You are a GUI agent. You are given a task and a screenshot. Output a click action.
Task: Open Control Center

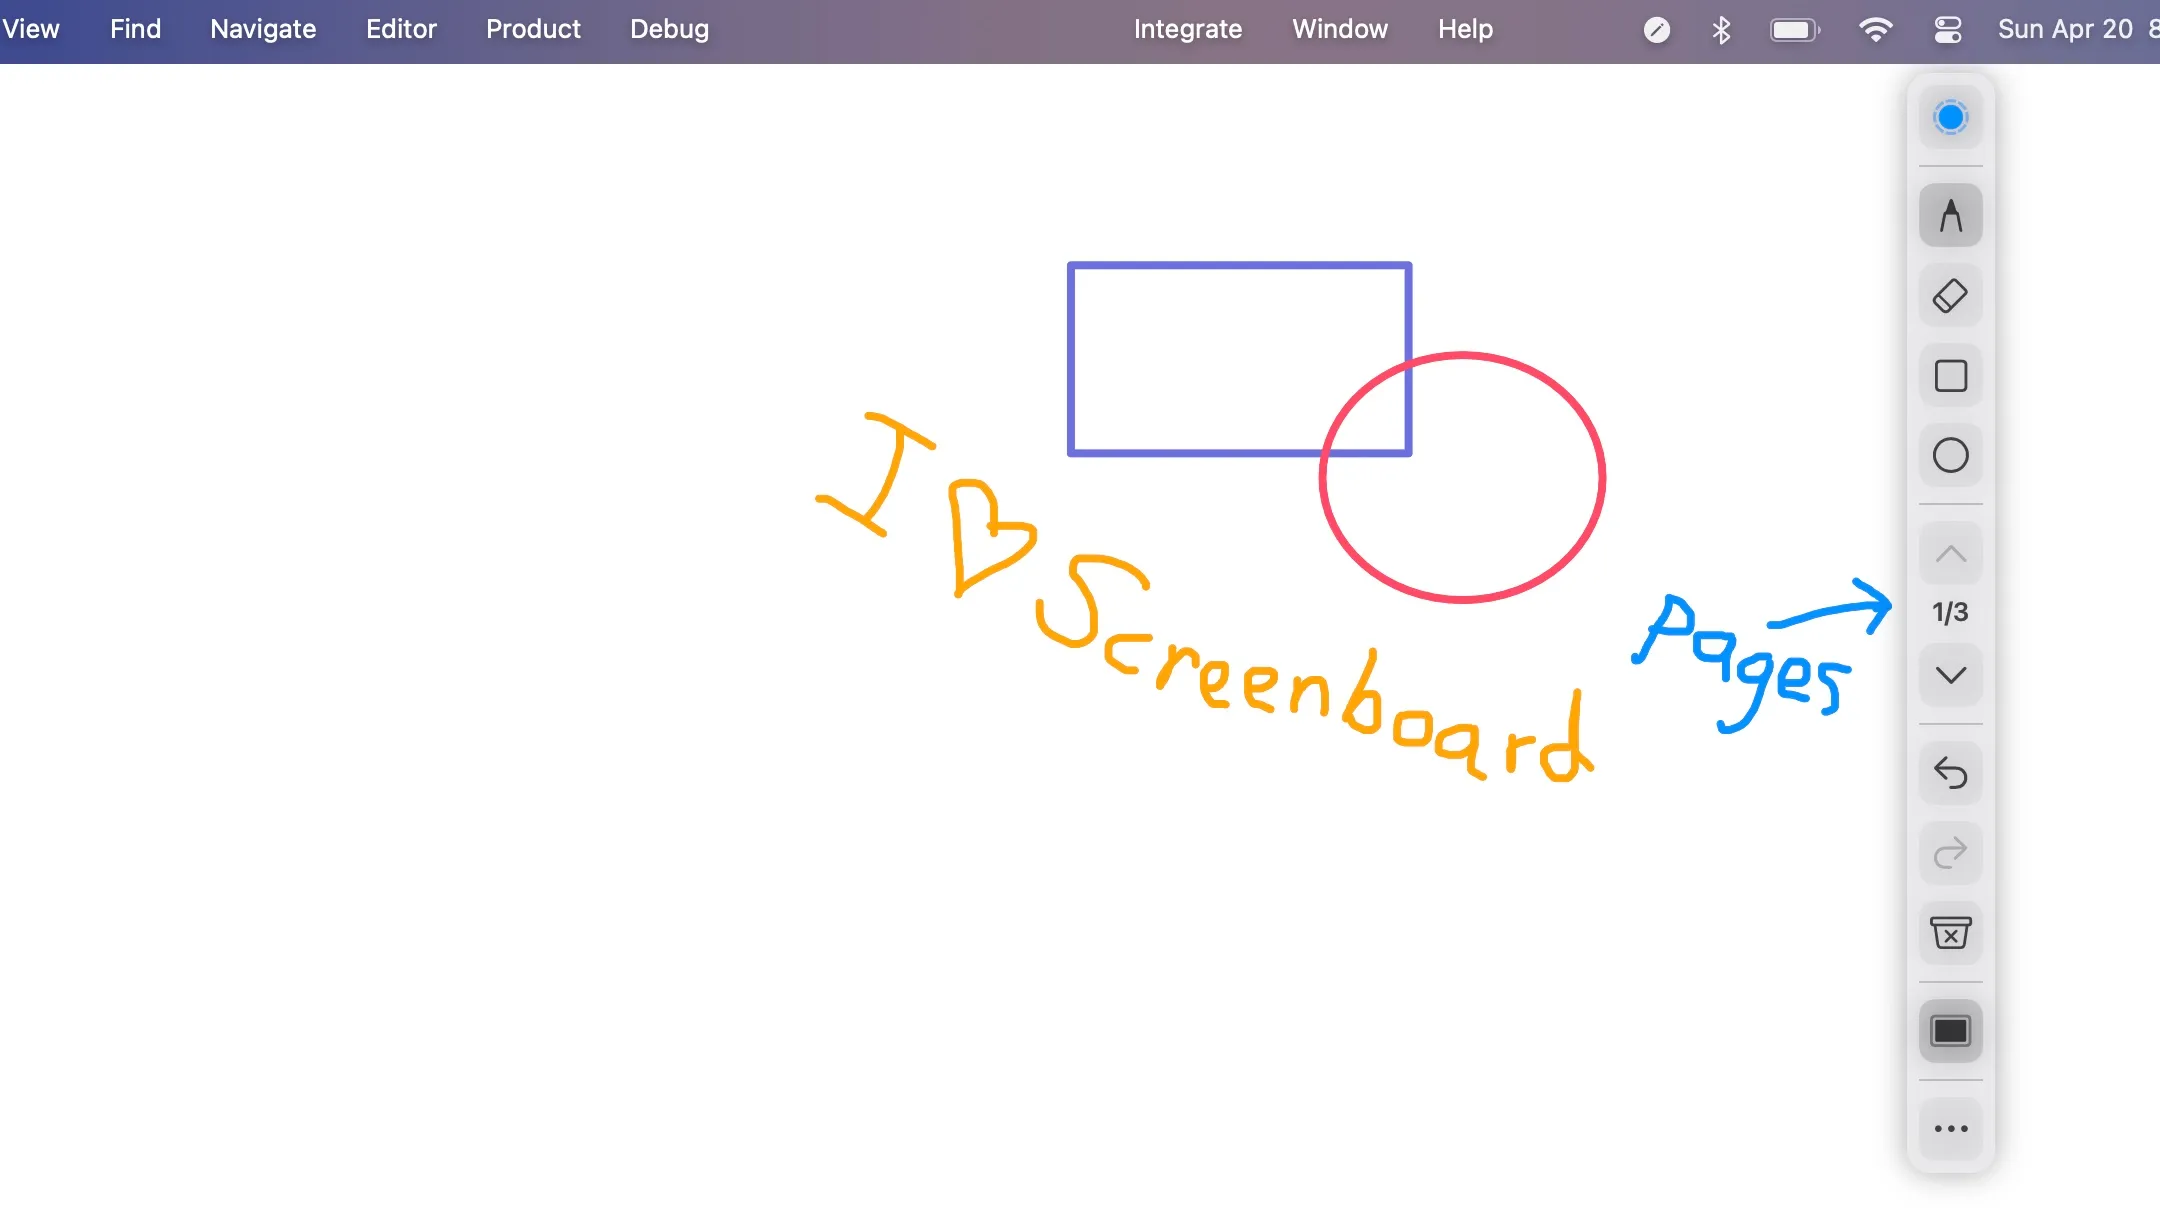(x=1947, y=30)
